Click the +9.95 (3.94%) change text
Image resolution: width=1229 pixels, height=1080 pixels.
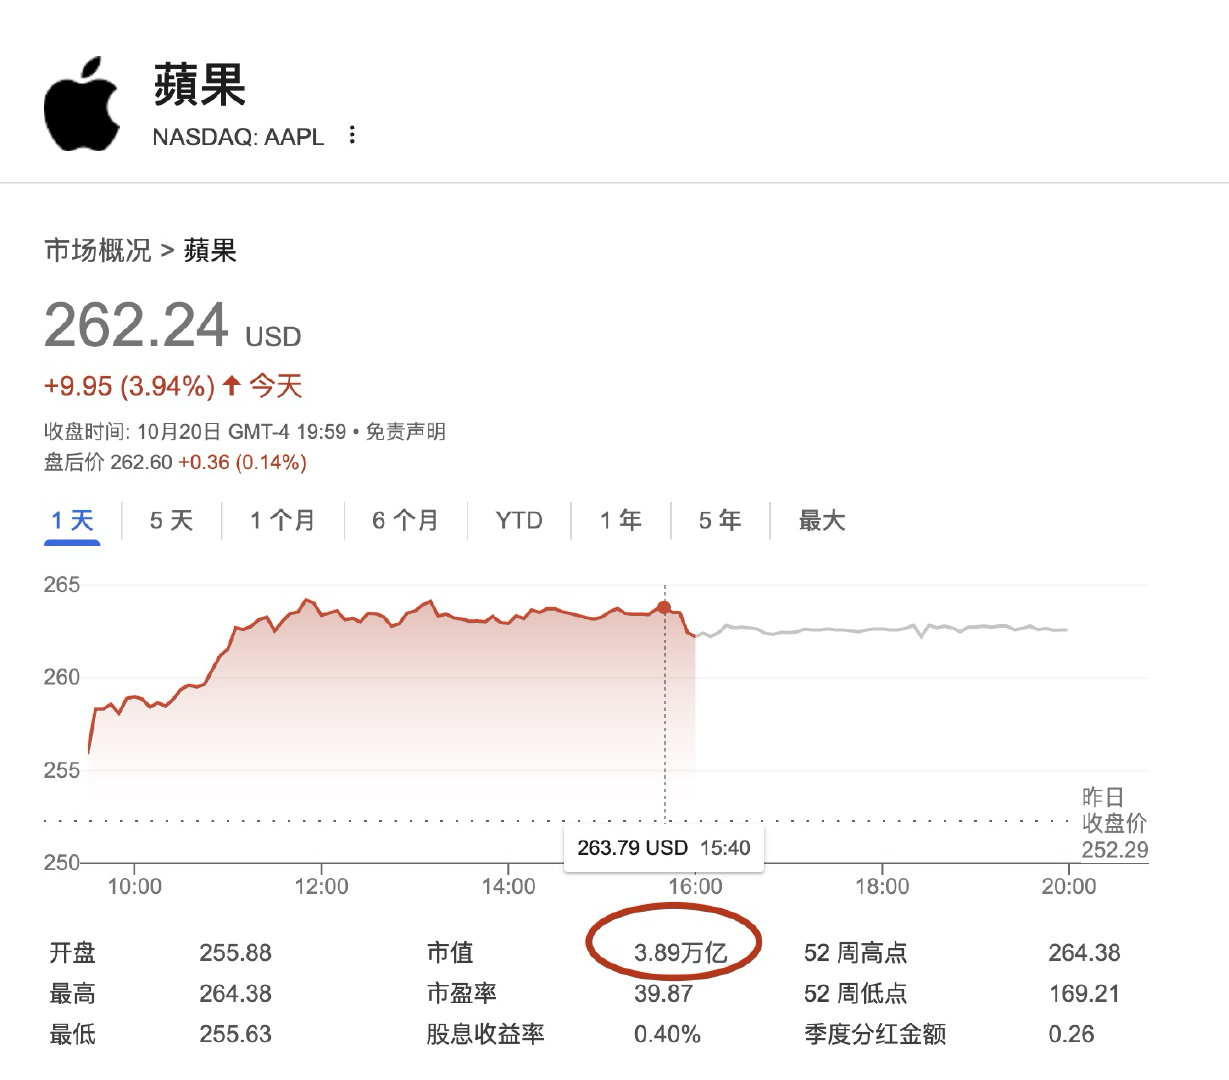tap(130, 386)
